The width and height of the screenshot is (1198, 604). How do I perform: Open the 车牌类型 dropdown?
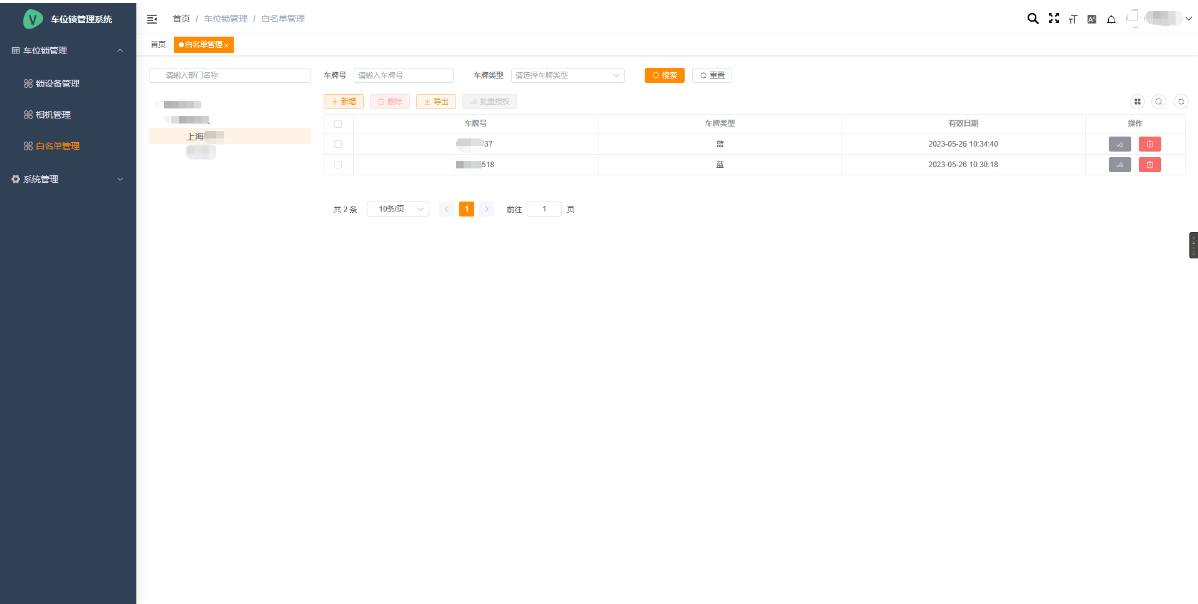tap(567, 75)
